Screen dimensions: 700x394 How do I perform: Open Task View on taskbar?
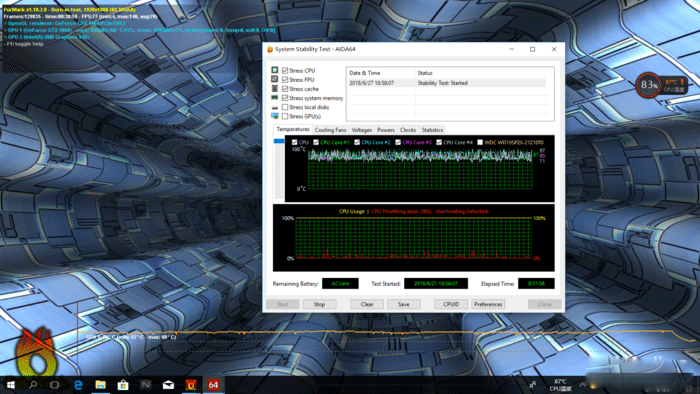coord(55,385)
